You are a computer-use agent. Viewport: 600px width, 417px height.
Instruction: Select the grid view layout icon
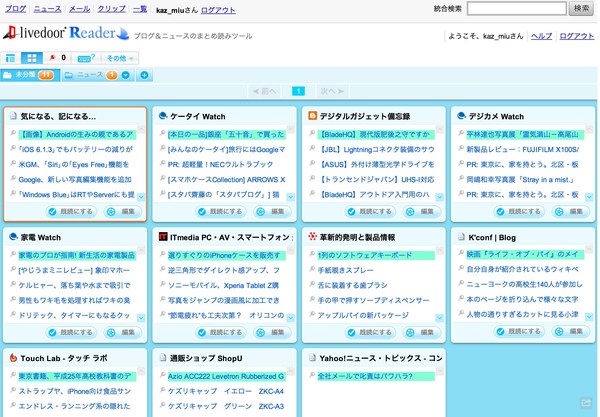click(31, 58)
